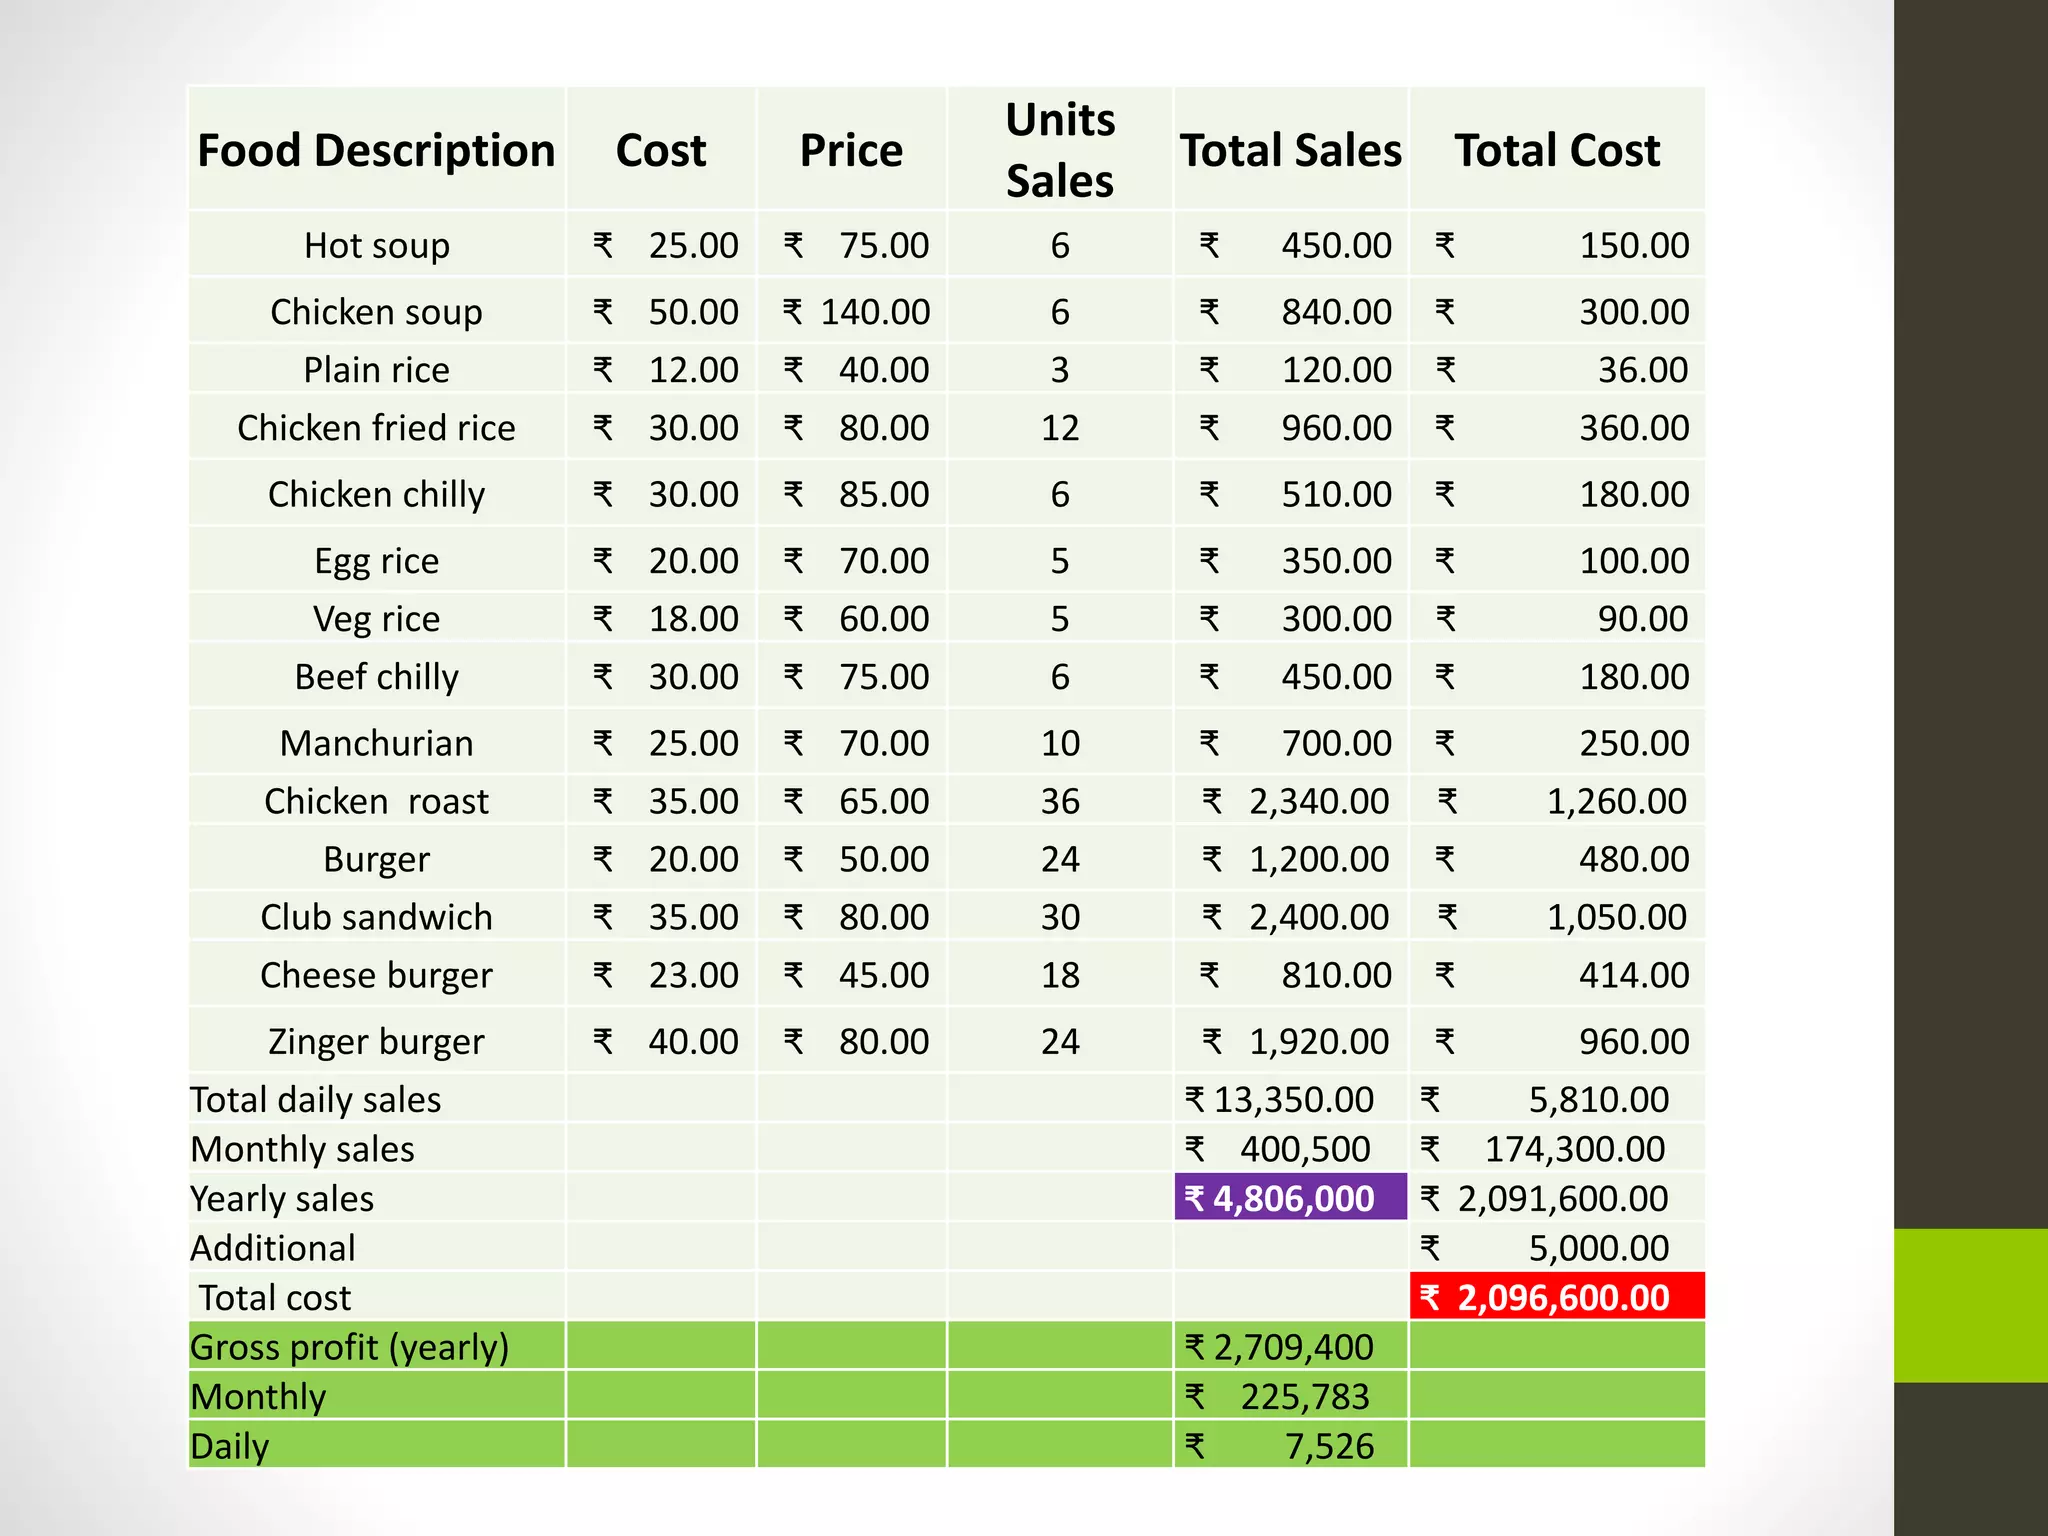Click the Manchurian units 10
This screenshot has height=1536, width=2048.
pyautogui.click(x=1060, y=743)
